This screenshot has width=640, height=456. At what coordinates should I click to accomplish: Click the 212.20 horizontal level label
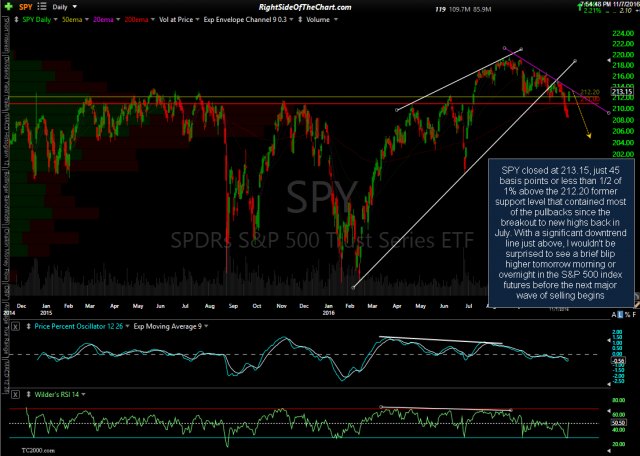(590, 93)
